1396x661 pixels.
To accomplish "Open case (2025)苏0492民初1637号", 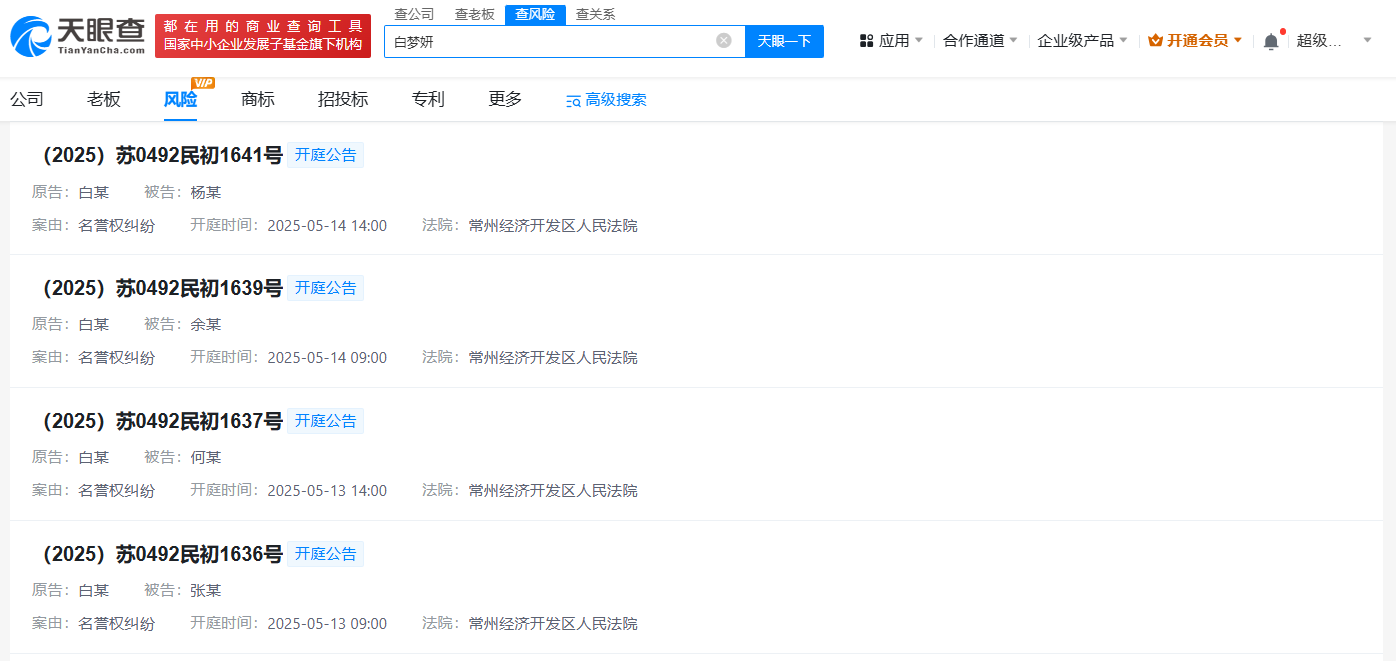I will pyautogui.click(x=158, y=421).
